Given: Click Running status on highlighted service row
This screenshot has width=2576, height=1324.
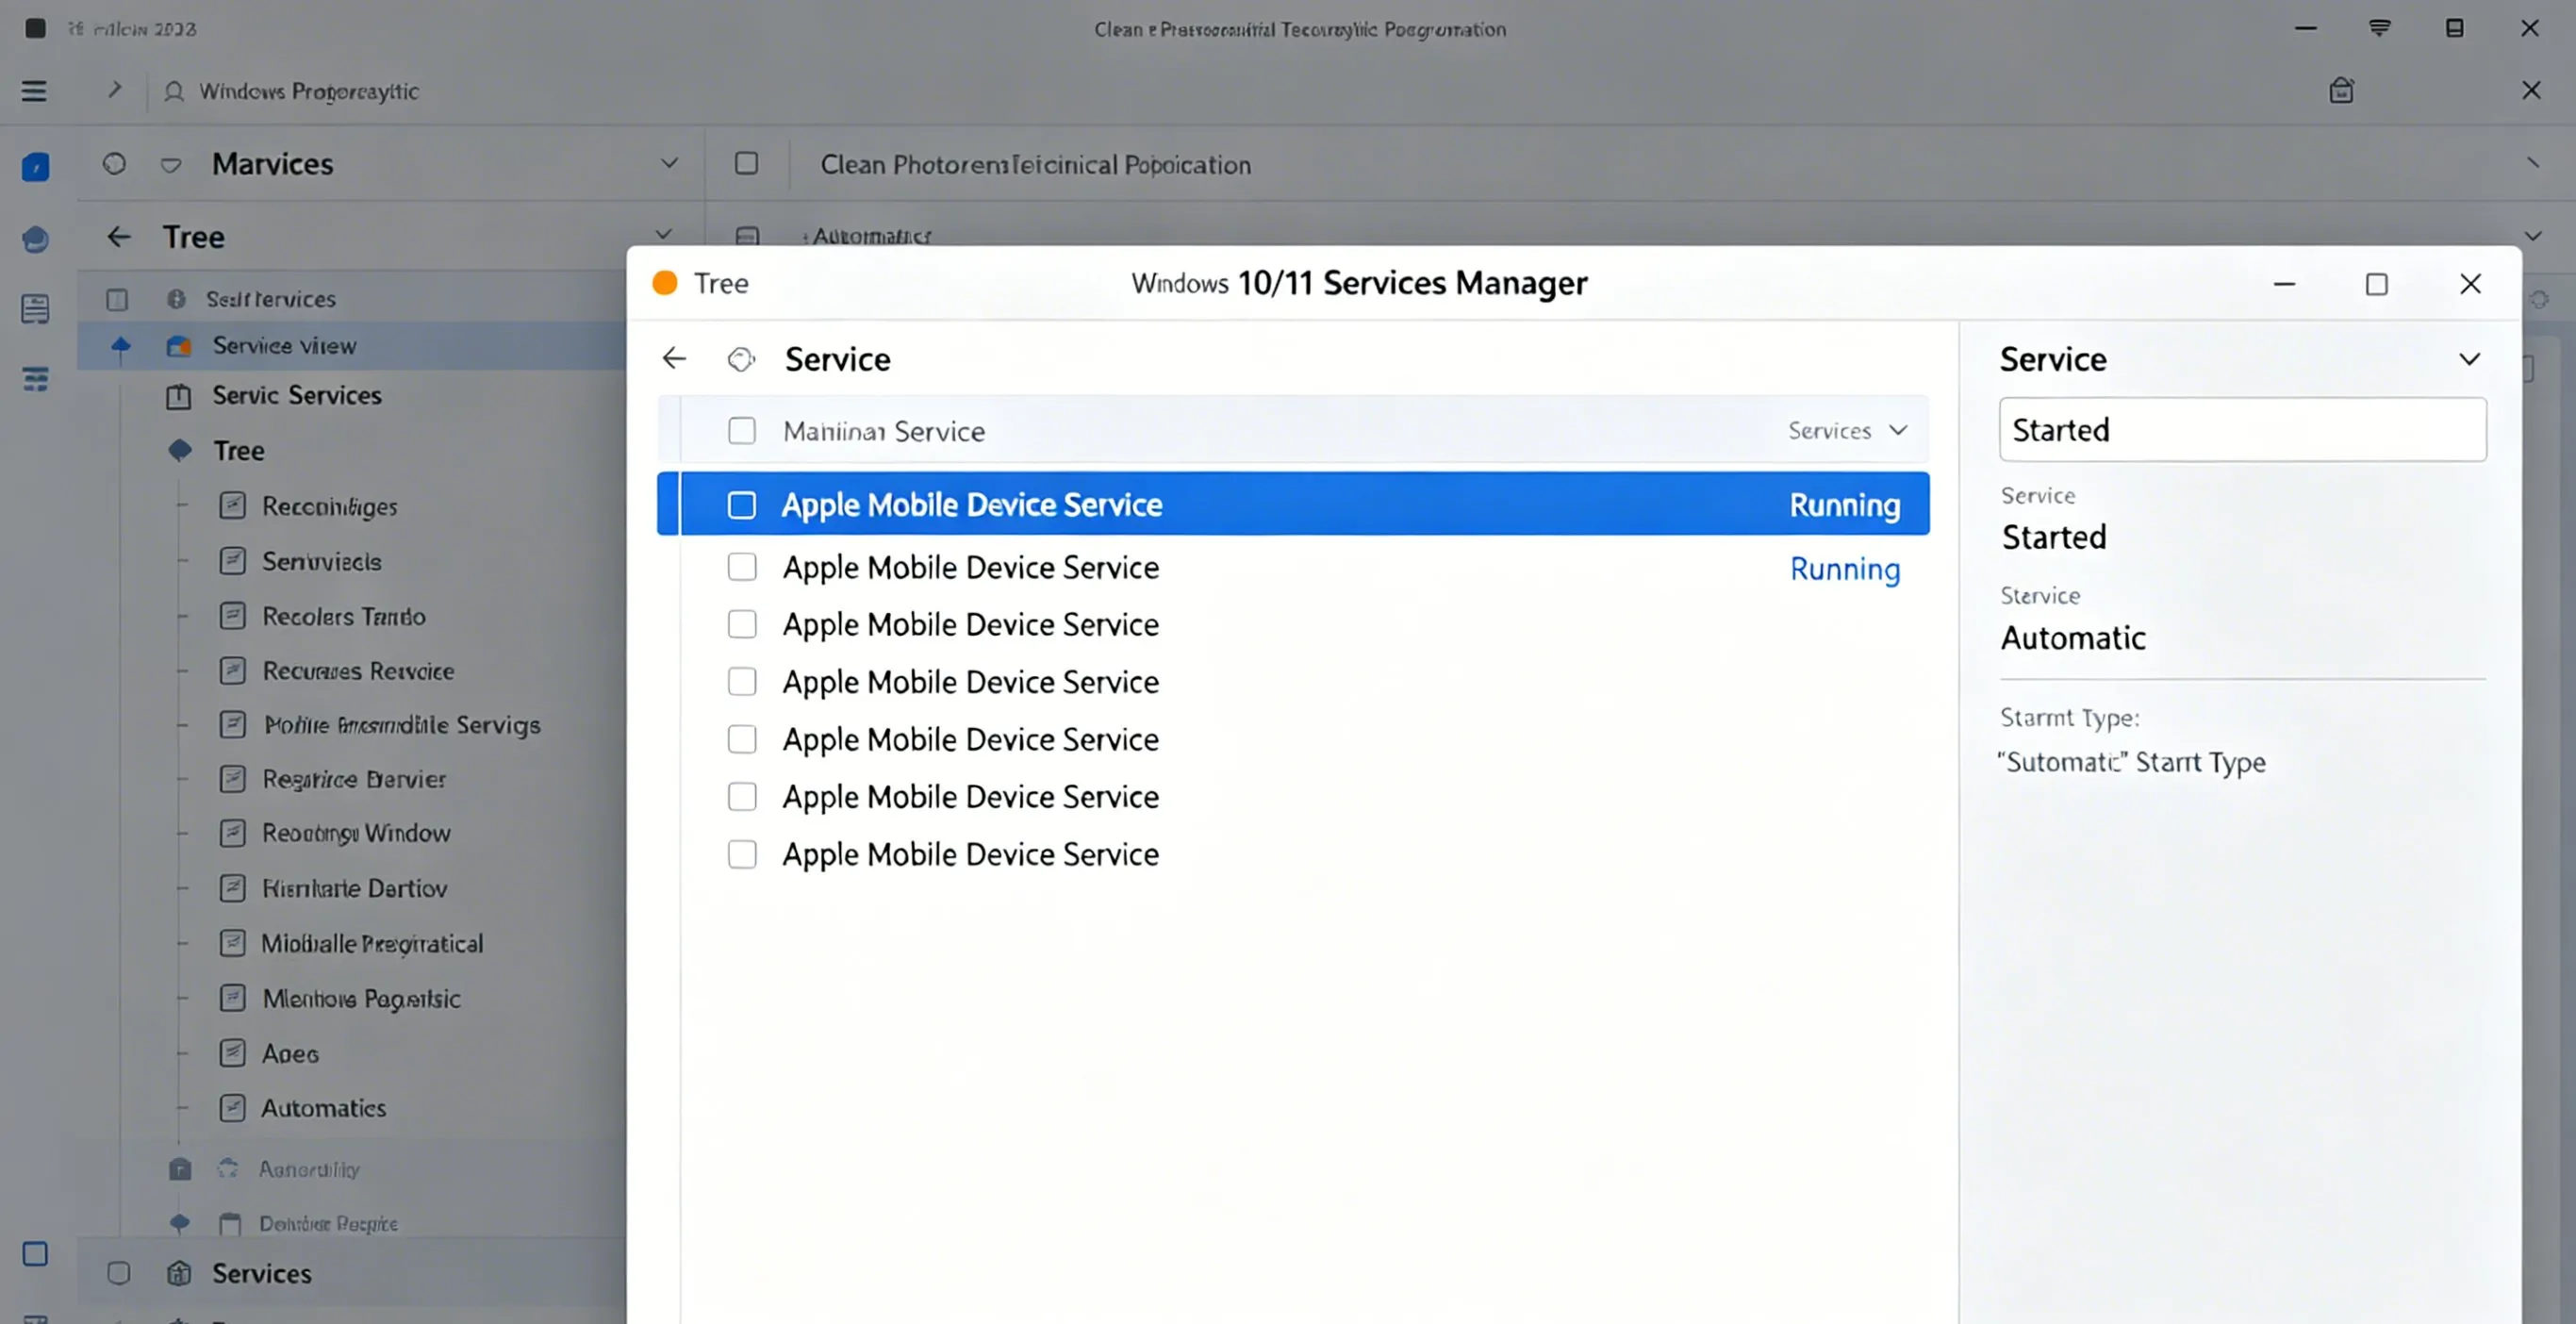Looking at the screenshot, I should [1844, 505].
